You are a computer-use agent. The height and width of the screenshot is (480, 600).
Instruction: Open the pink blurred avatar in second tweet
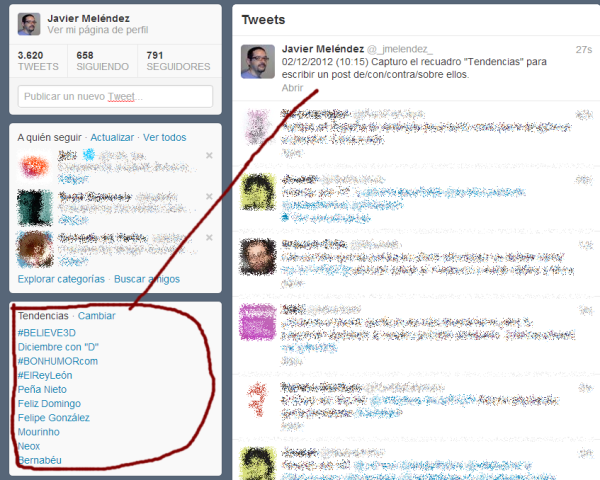258,127
